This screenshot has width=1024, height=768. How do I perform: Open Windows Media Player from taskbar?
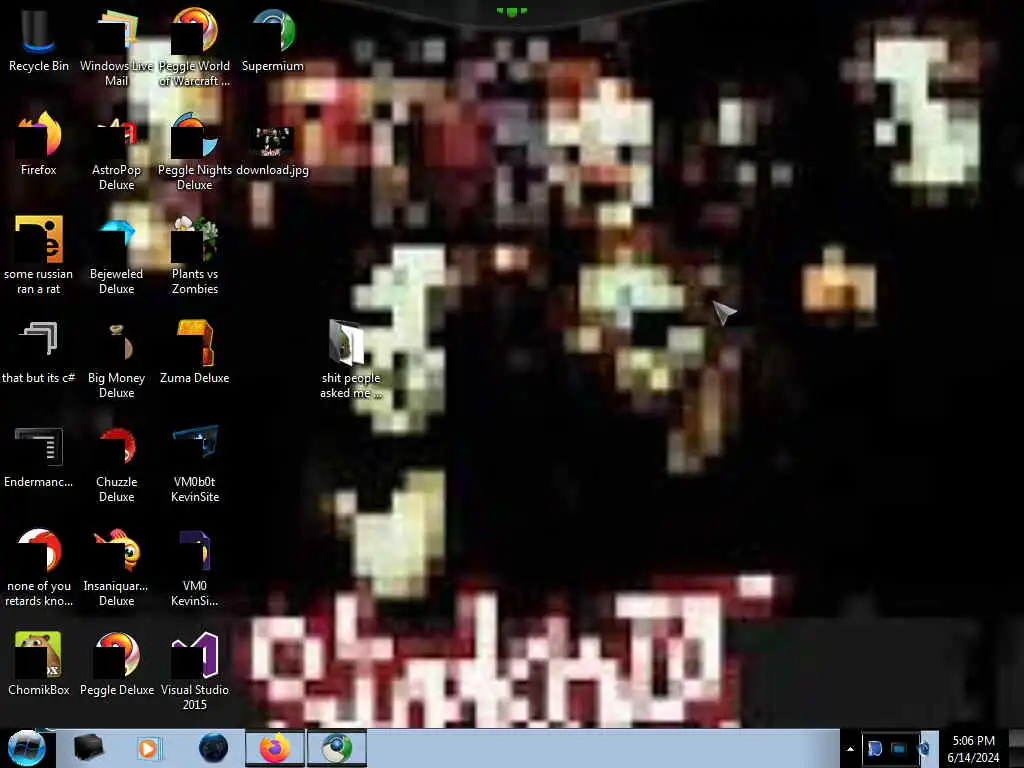[x=148, y=748]
